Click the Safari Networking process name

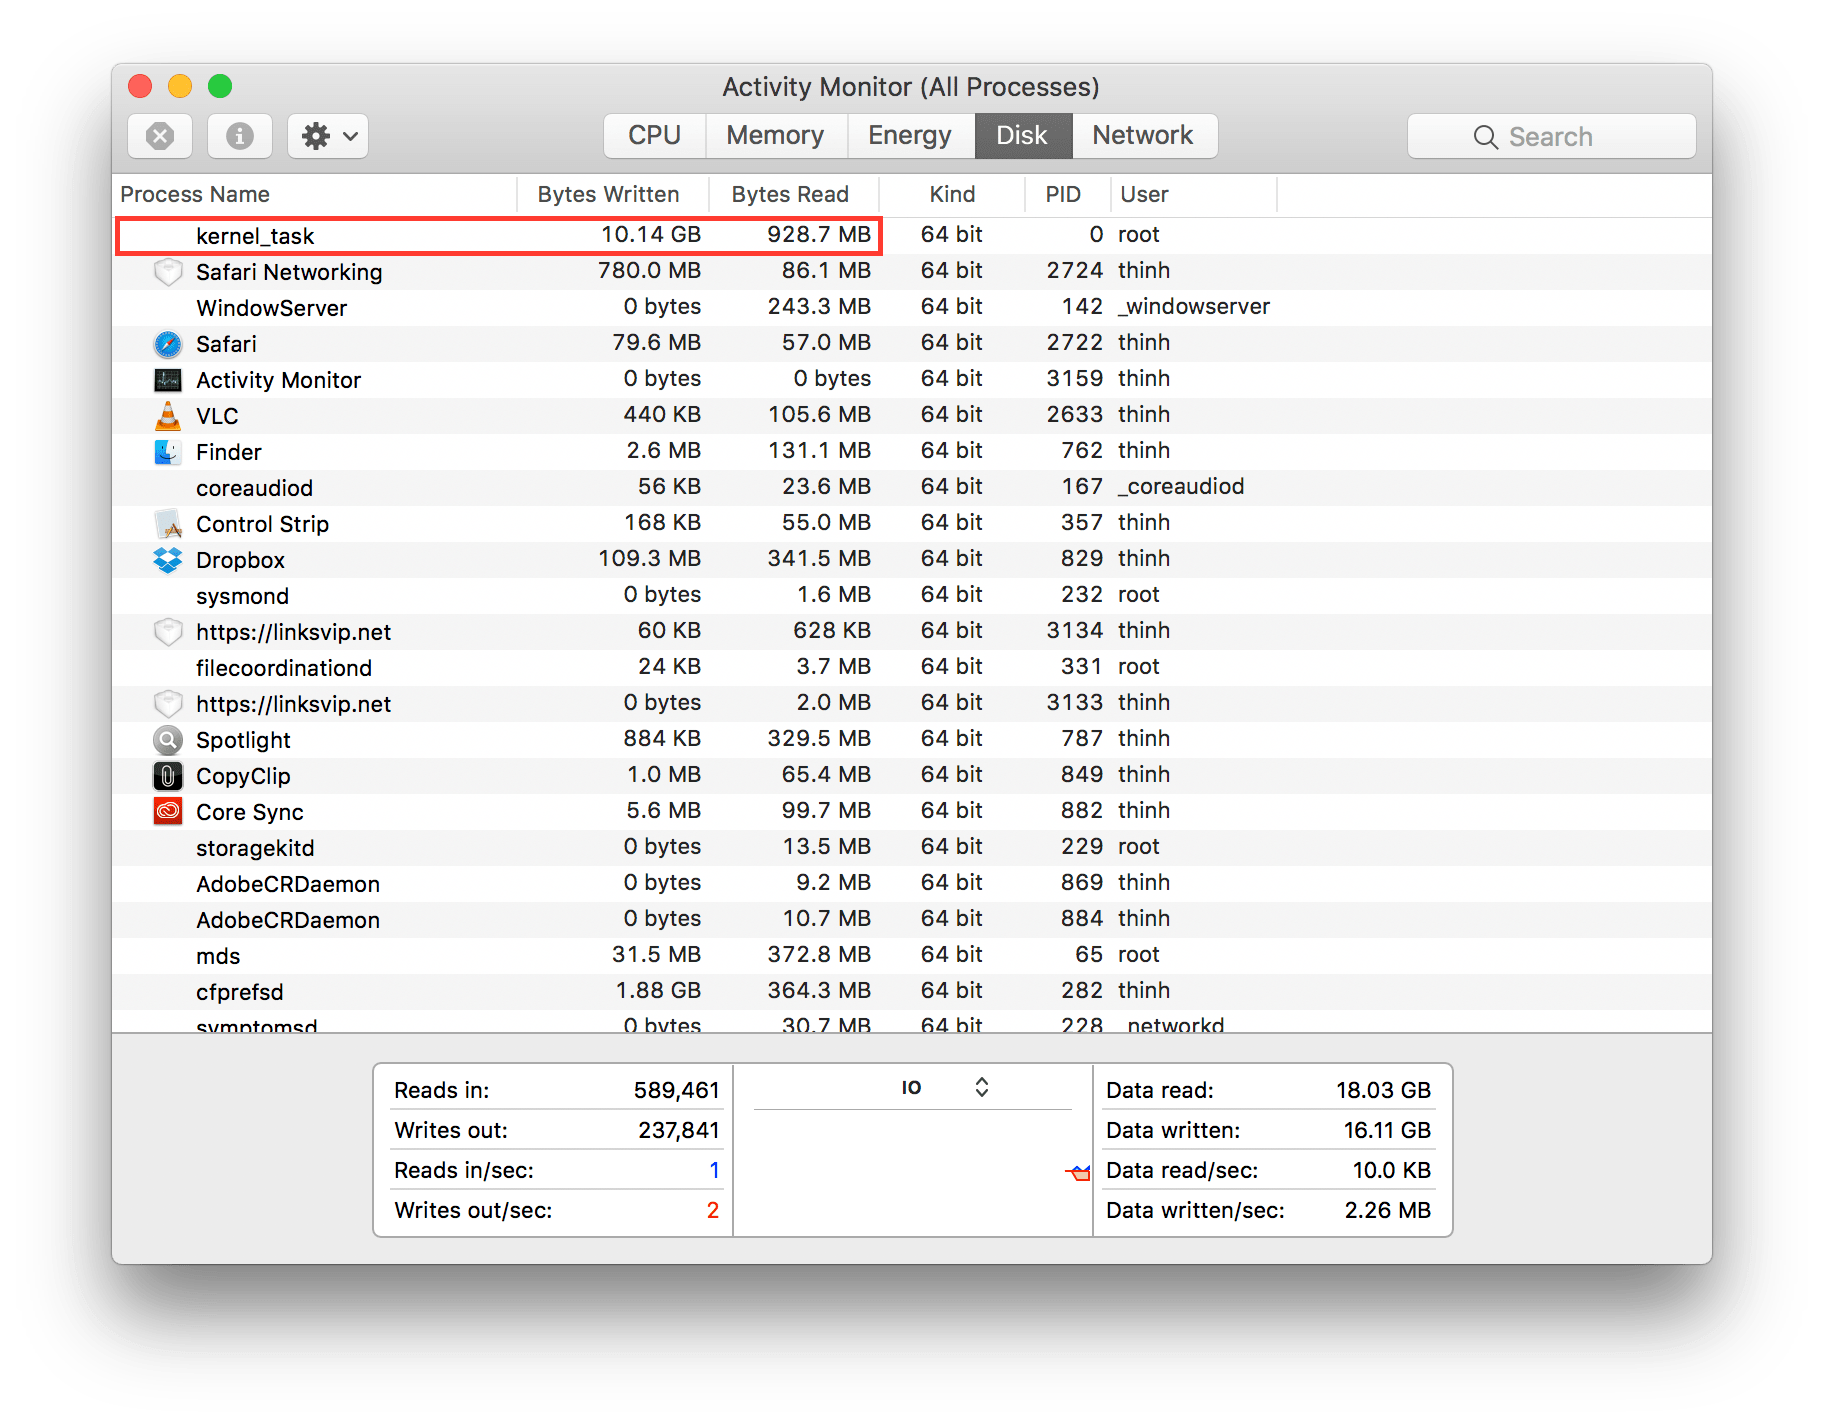(x=289, y=272)
